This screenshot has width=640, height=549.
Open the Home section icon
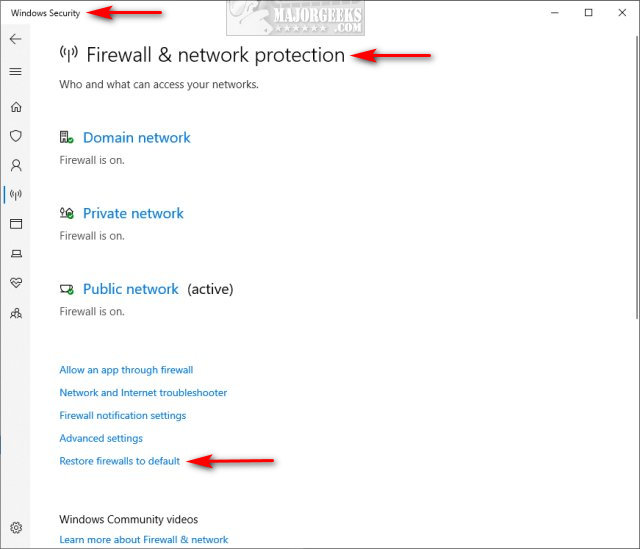coord(16,107)
